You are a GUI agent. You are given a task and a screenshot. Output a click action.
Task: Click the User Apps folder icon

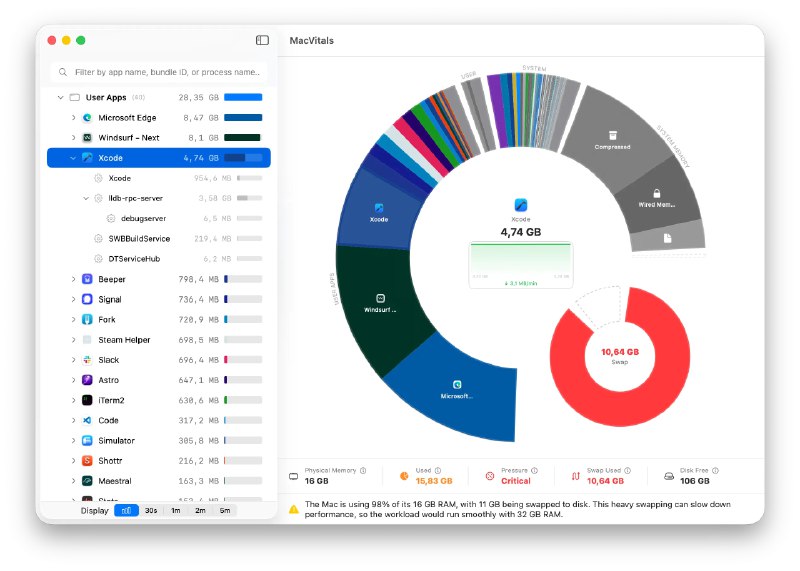(x=74, y=97)
